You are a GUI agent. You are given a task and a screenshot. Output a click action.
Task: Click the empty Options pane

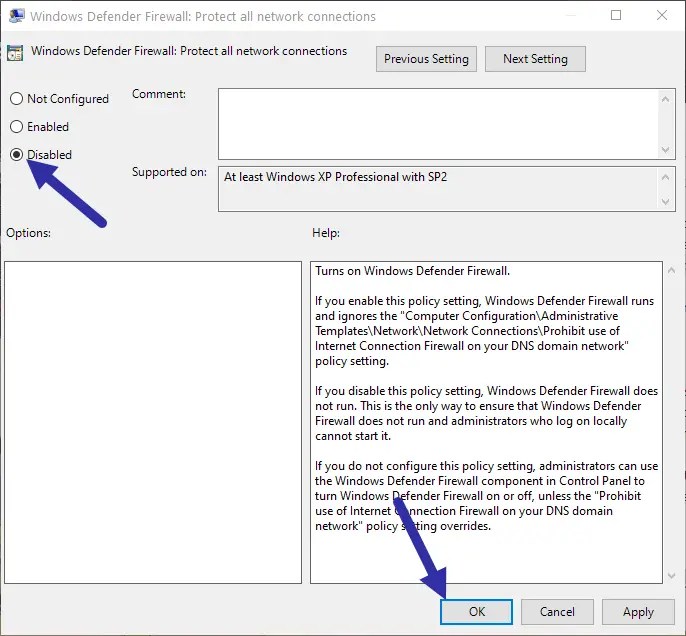[153, 422]
